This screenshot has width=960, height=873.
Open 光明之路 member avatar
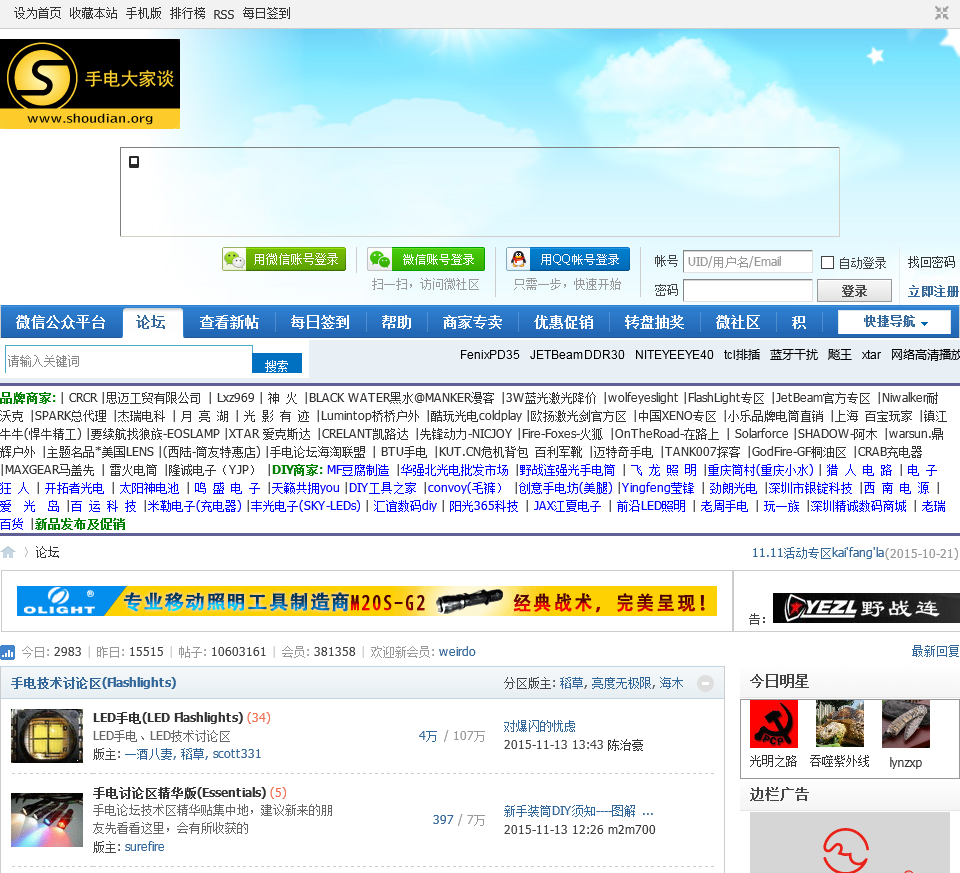point(774,724)
